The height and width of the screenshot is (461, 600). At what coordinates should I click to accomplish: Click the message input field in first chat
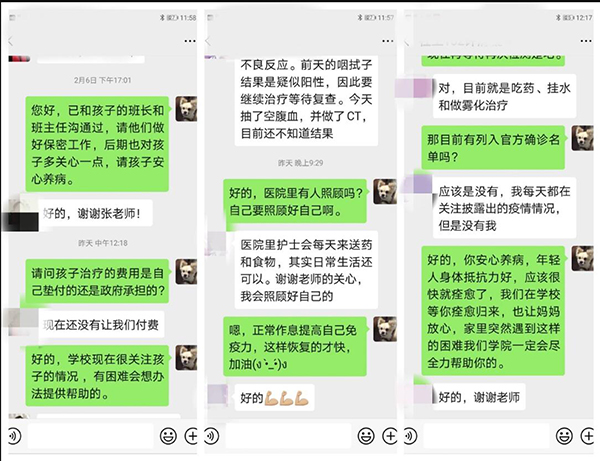pos(91,436)
